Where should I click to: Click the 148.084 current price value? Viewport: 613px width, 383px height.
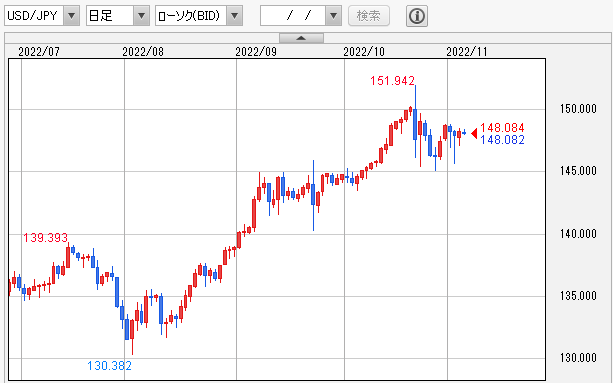502,127
